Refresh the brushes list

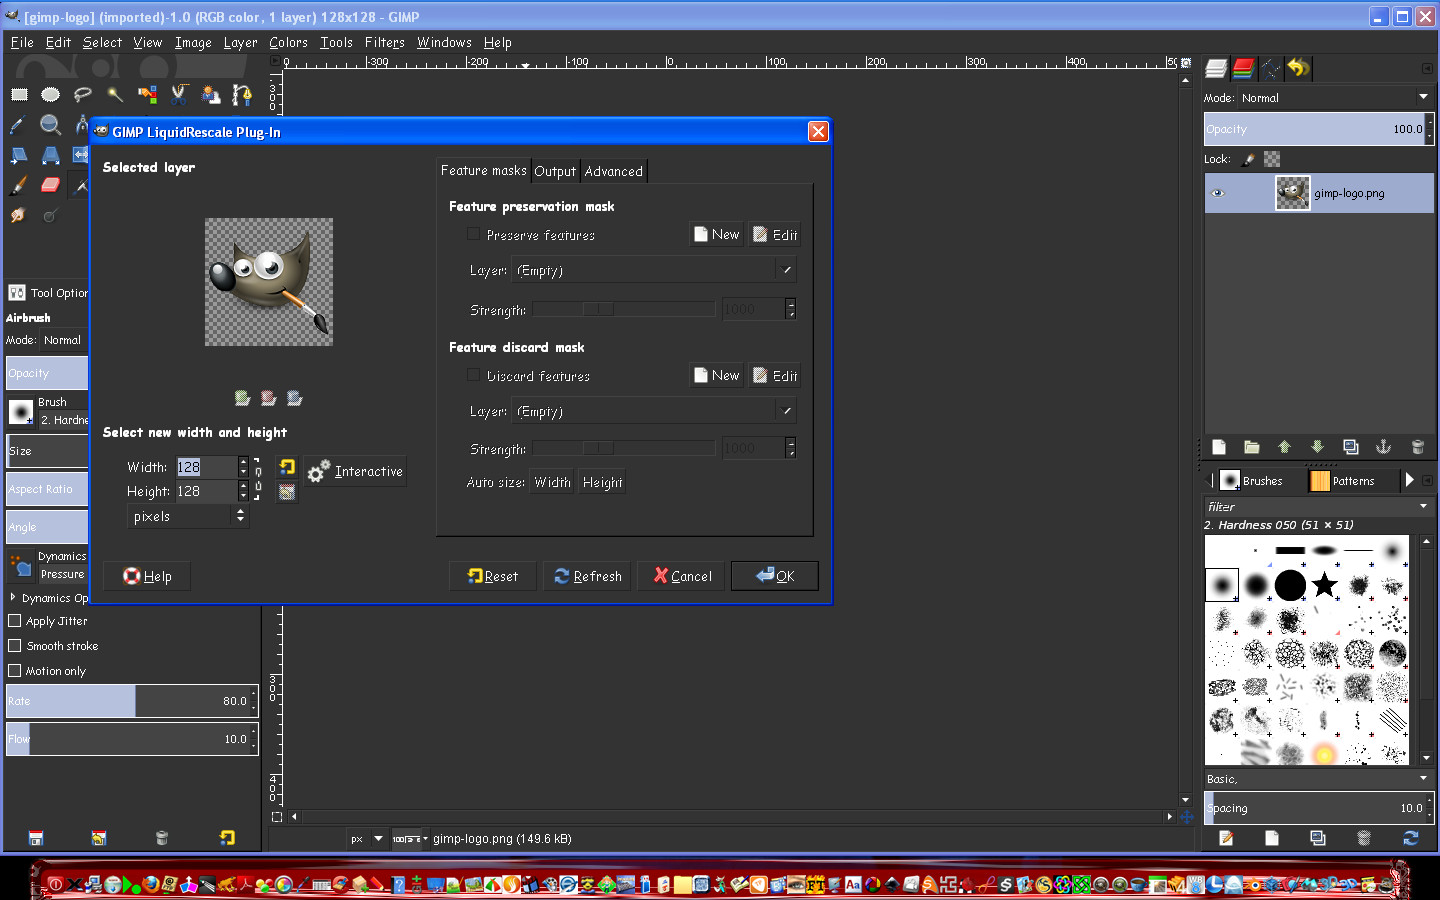(x=1411, y=838)
